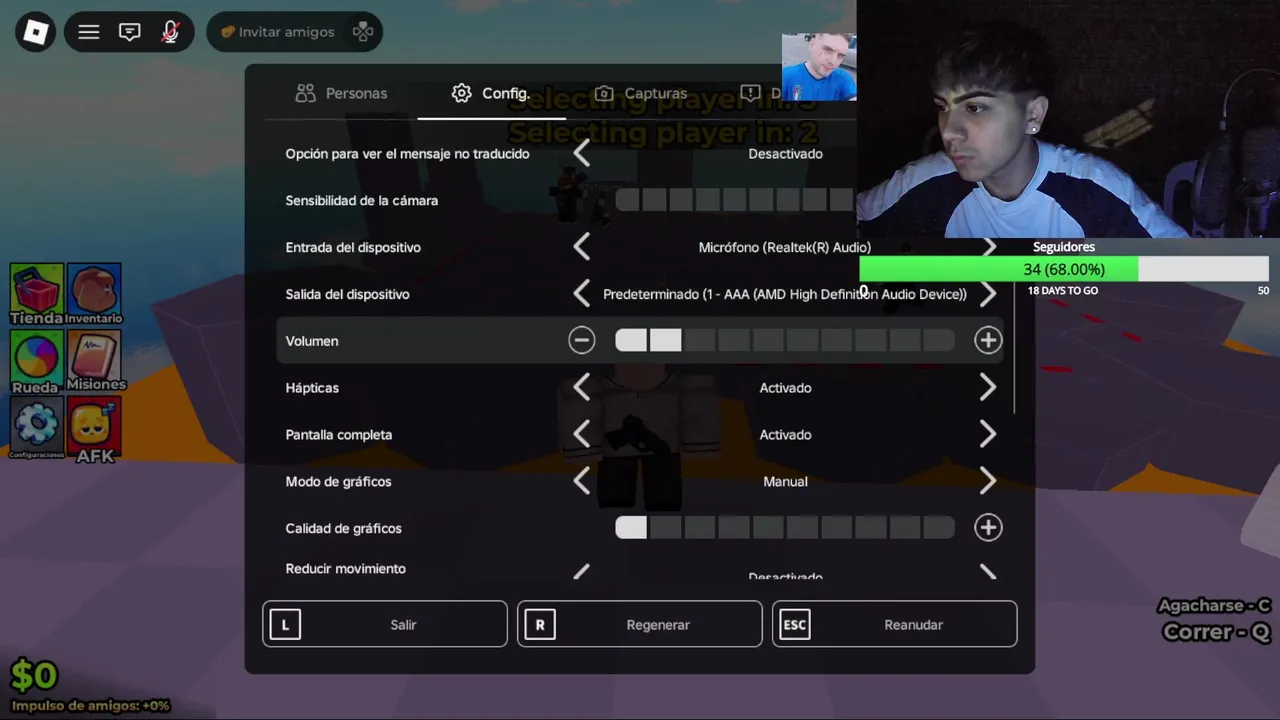
Task: Click right arrow for Modo de gráficos
Action: 988,481
